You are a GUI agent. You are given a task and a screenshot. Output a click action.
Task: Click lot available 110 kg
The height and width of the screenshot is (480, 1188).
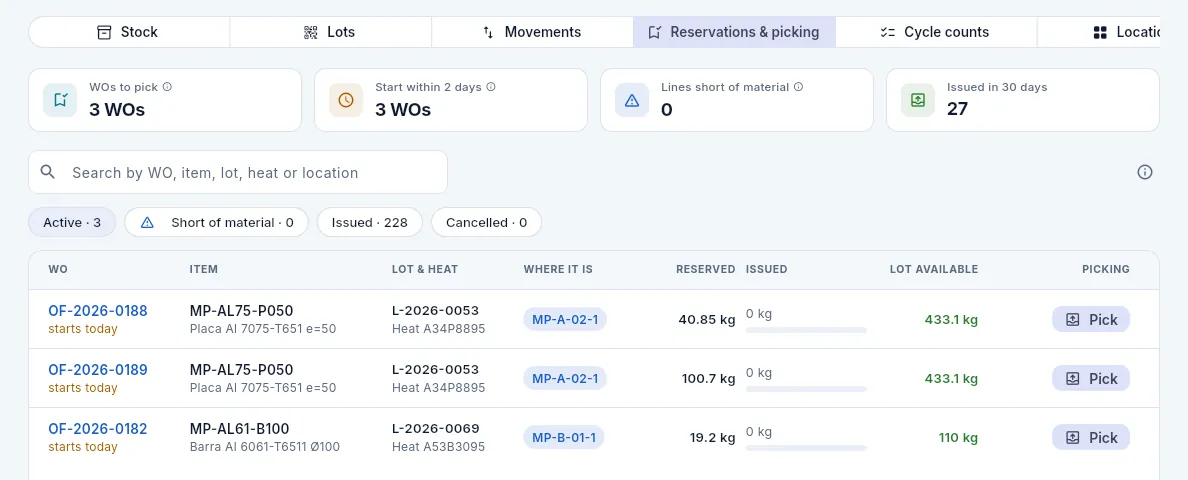pos(958,438)
